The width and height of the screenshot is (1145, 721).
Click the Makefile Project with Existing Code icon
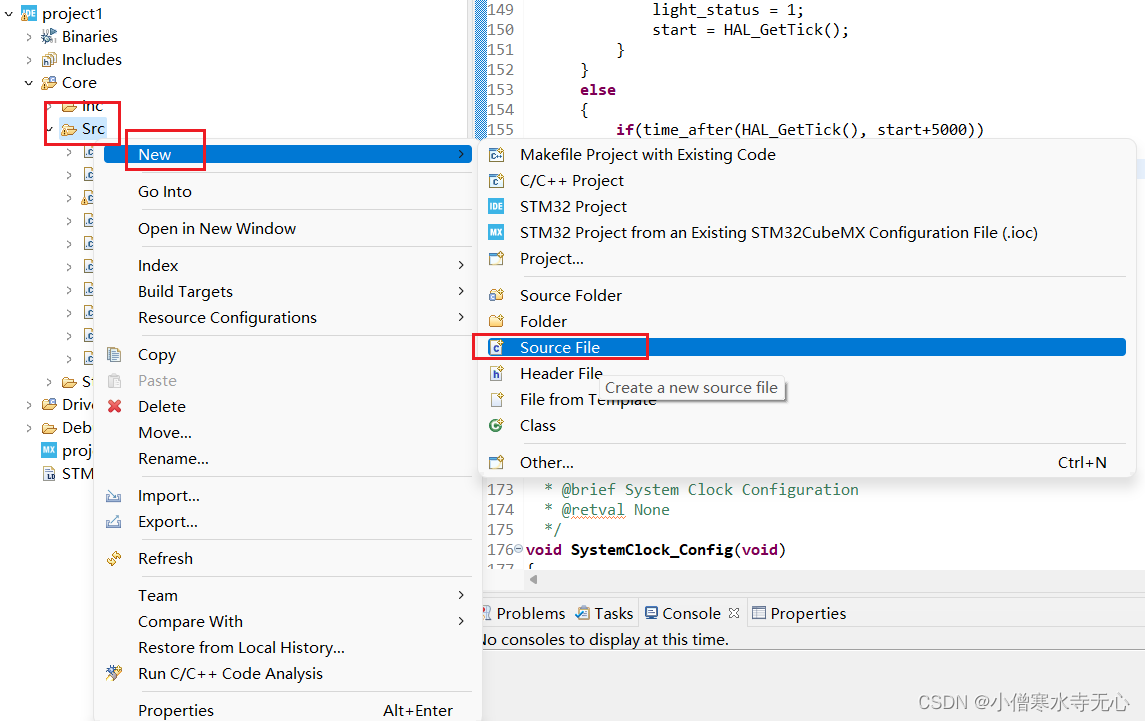(x=496, y=155)
